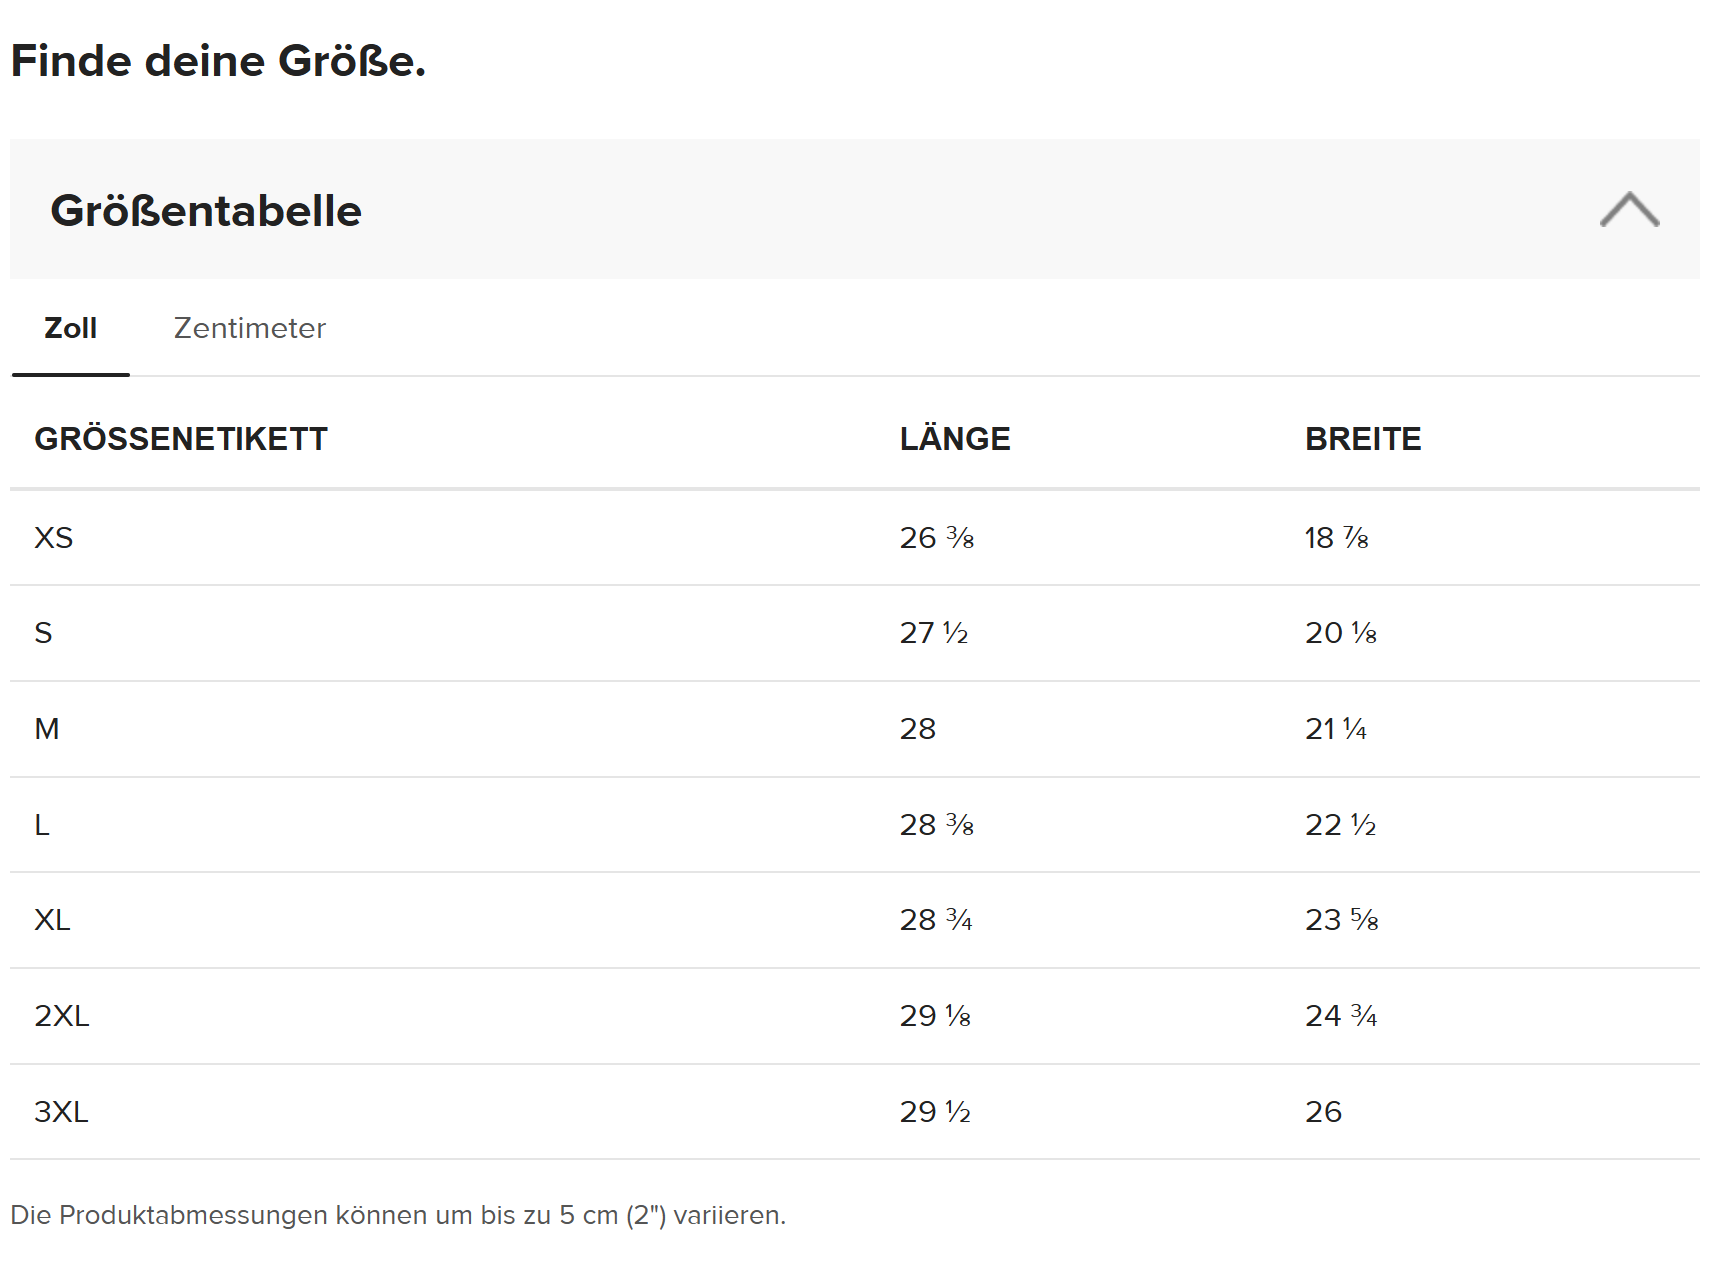Switch to the Zentimeter tab
The height and width of the screenshot is (1286, 1728).
pos(249,328)
